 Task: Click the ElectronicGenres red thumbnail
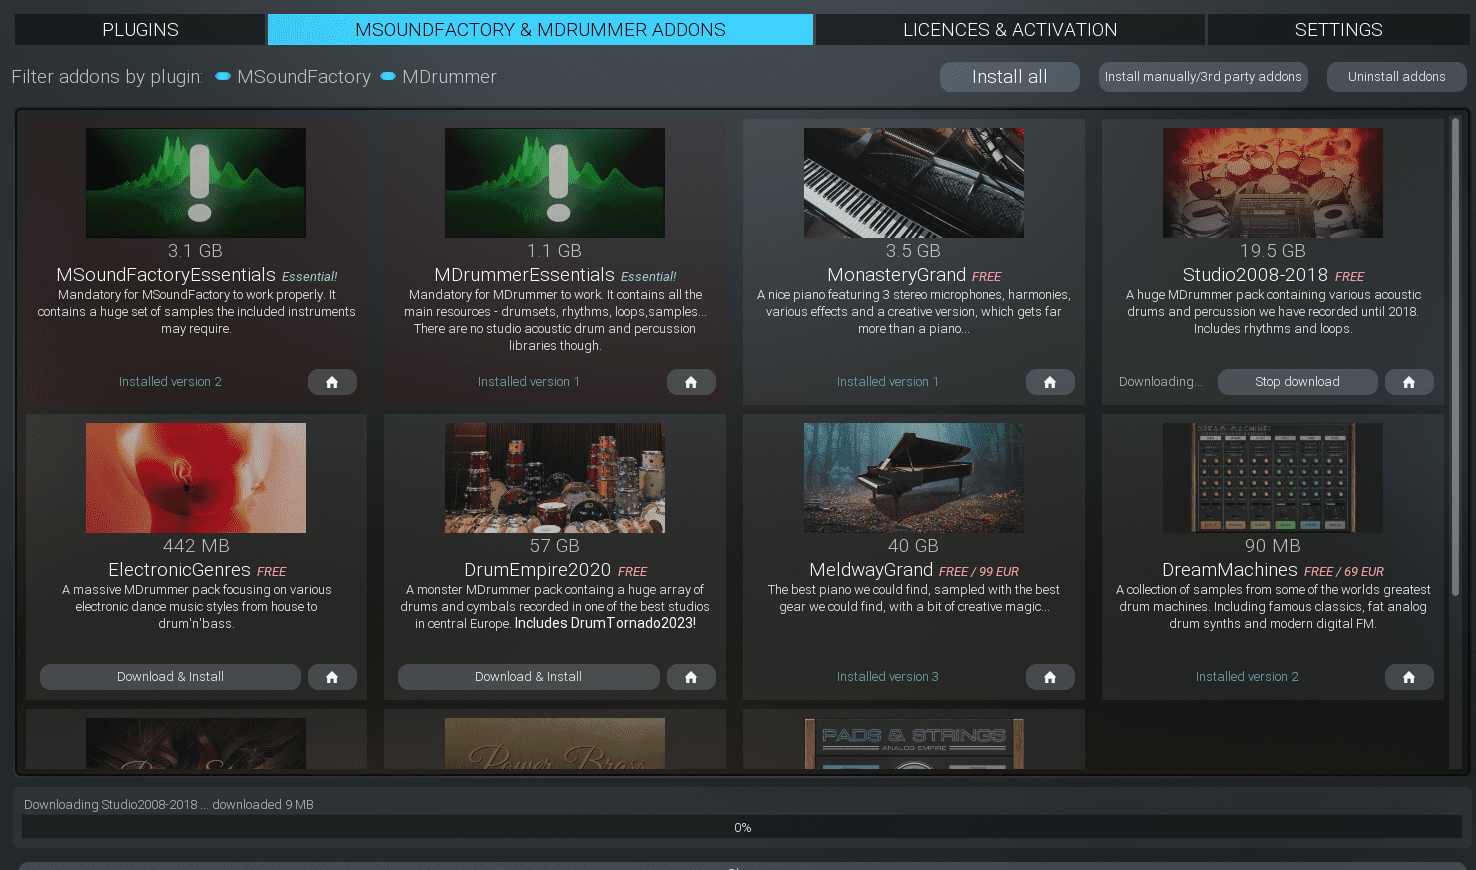click(196, 478)
